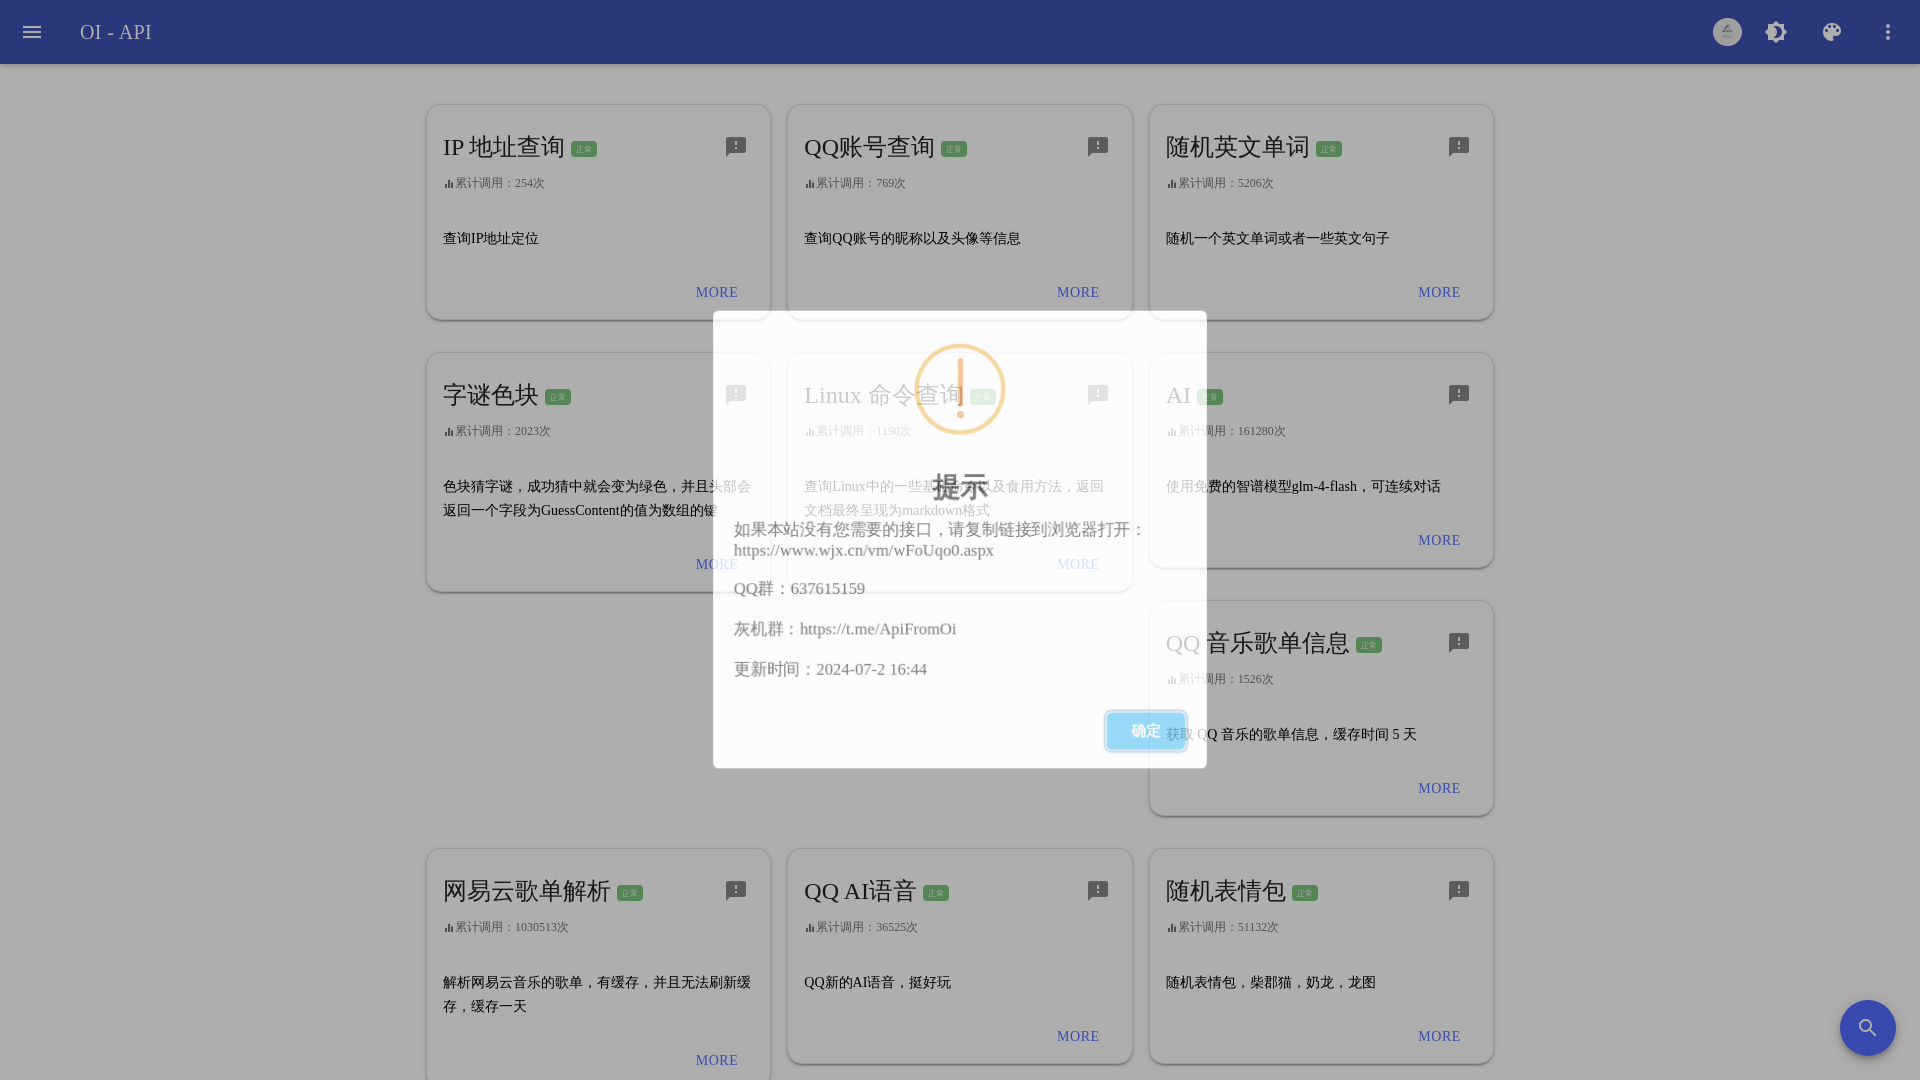
Task: Click the user avatar in header
Action: pos(1727,32)
